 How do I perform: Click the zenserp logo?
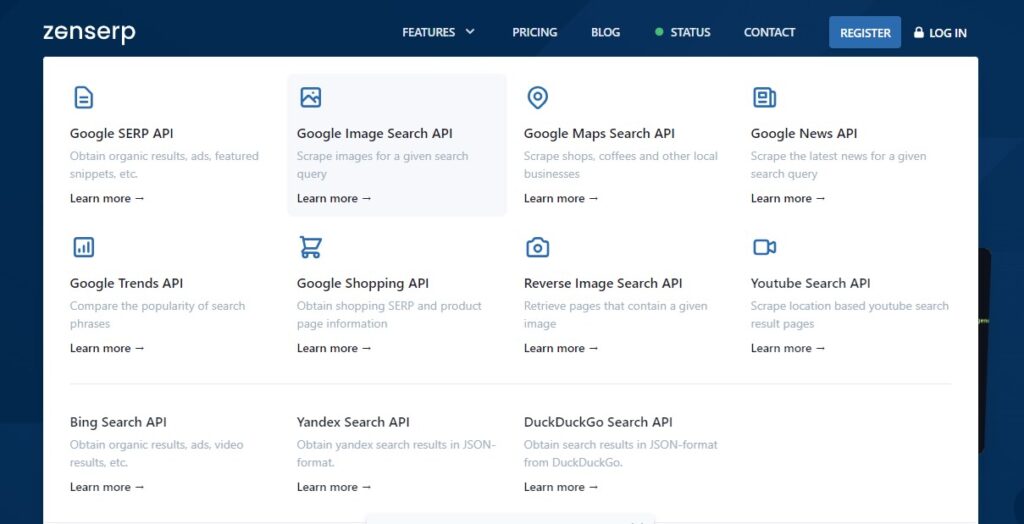[89, 33]
